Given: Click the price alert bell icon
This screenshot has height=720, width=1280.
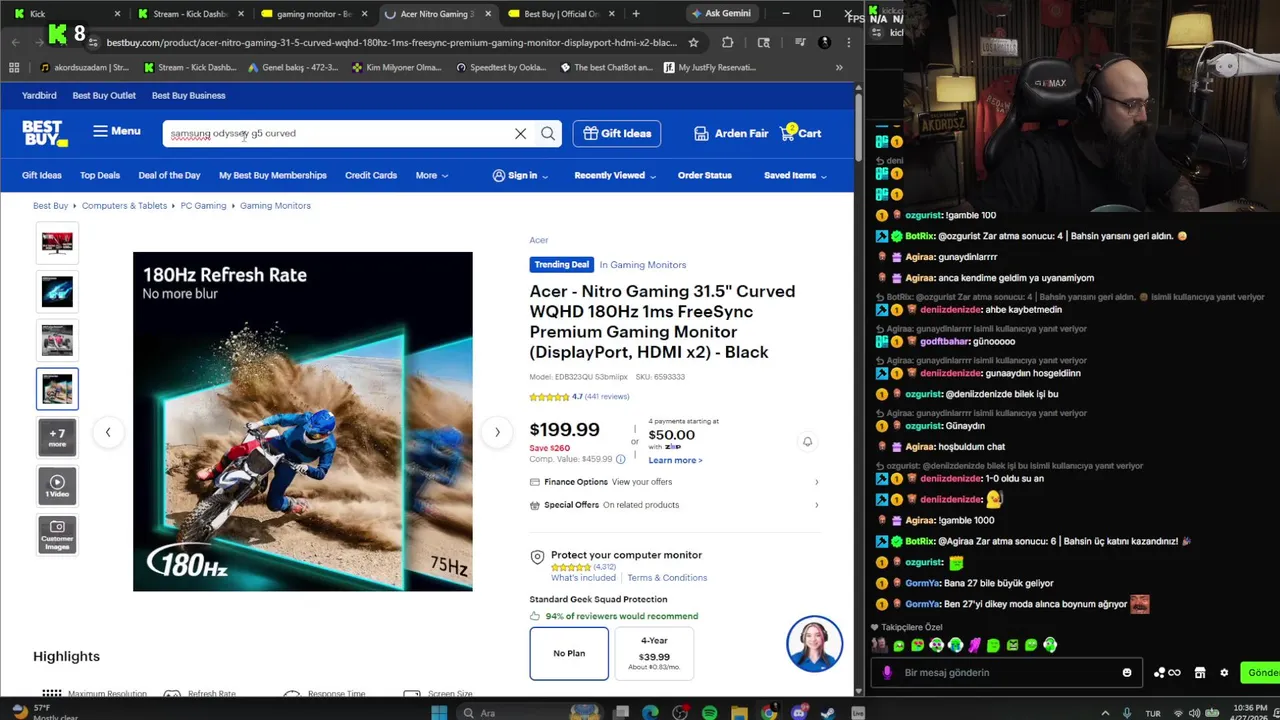Looking at the screenshot, I should [x=807, y=441].
